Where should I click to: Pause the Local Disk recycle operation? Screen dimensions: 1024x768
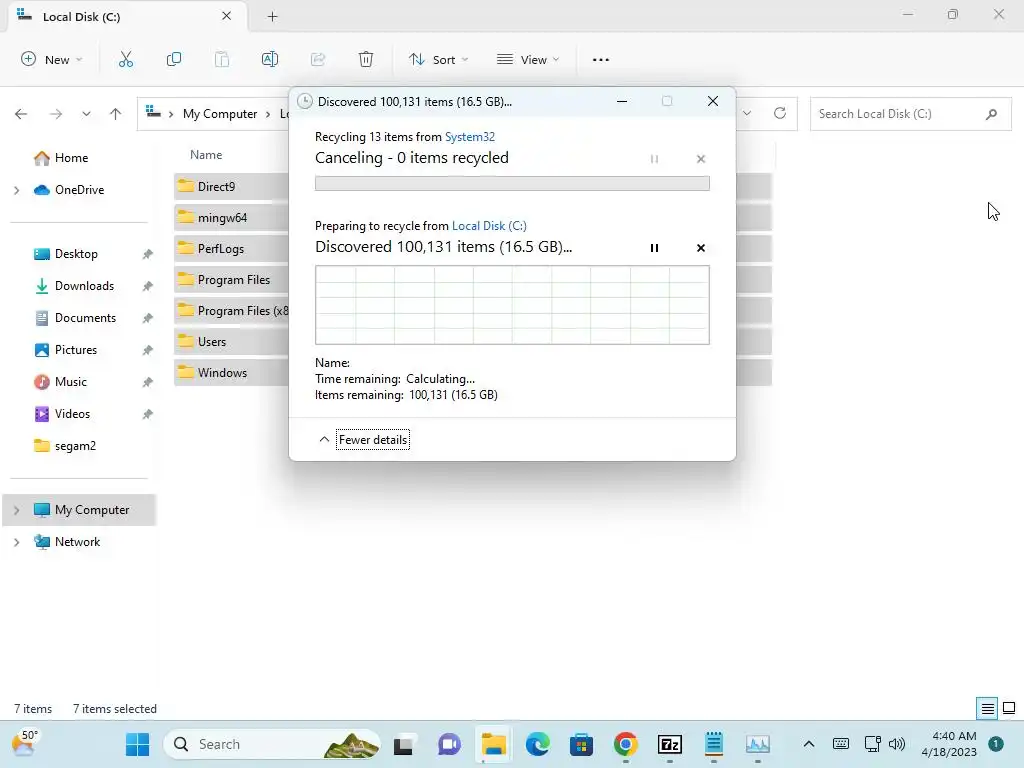pos(654,248)
